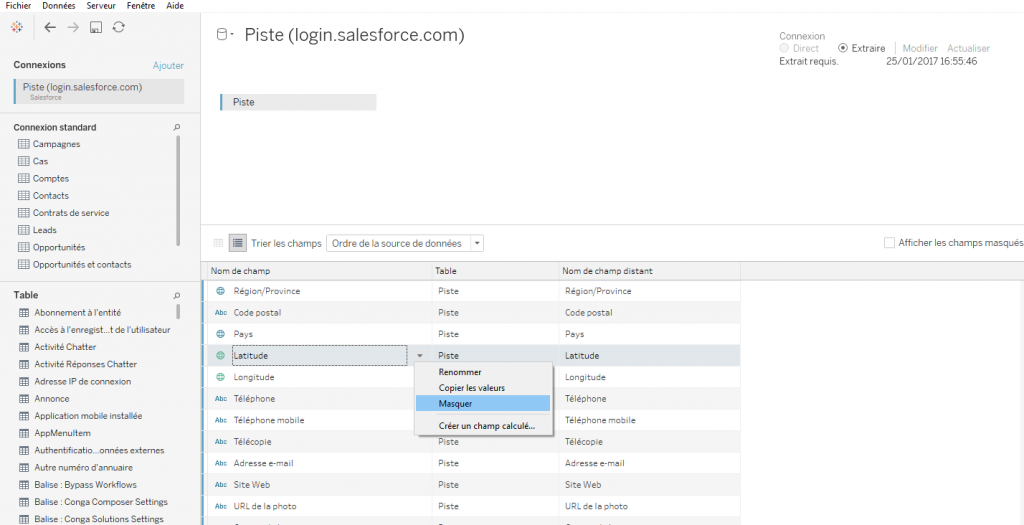1024x525 pixels.
Task: Click Abc type icon of Site Web
Action: point(221,485)
